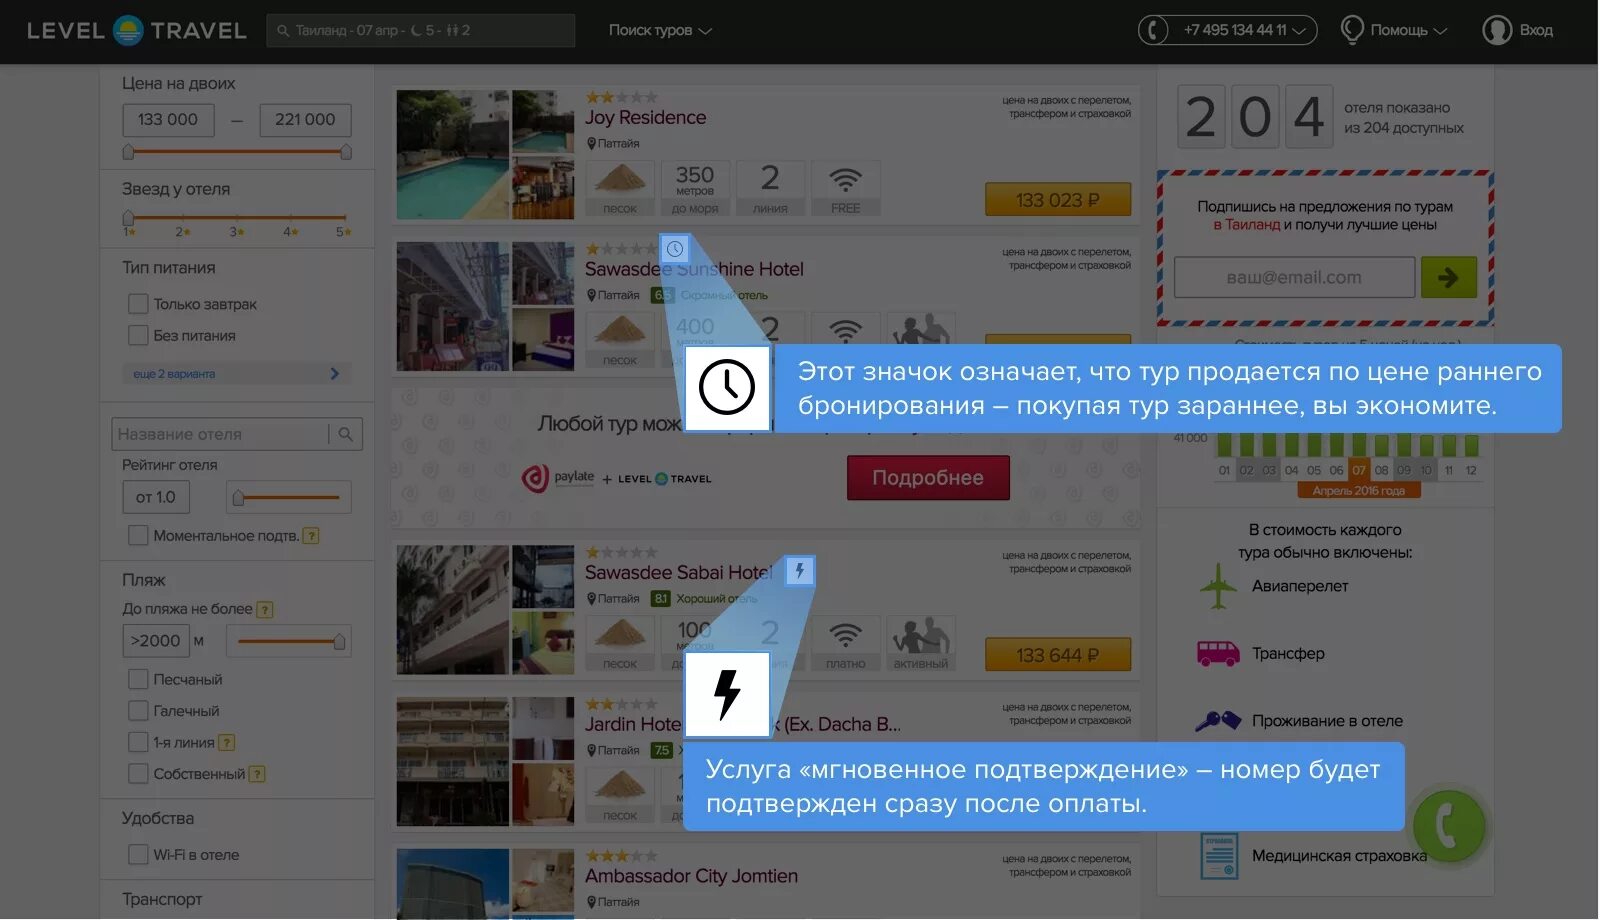Image resolution: width=1600 pixels, height=920 pixels.
Task: Click the red Подробнее button
Action: pos(928,478)
